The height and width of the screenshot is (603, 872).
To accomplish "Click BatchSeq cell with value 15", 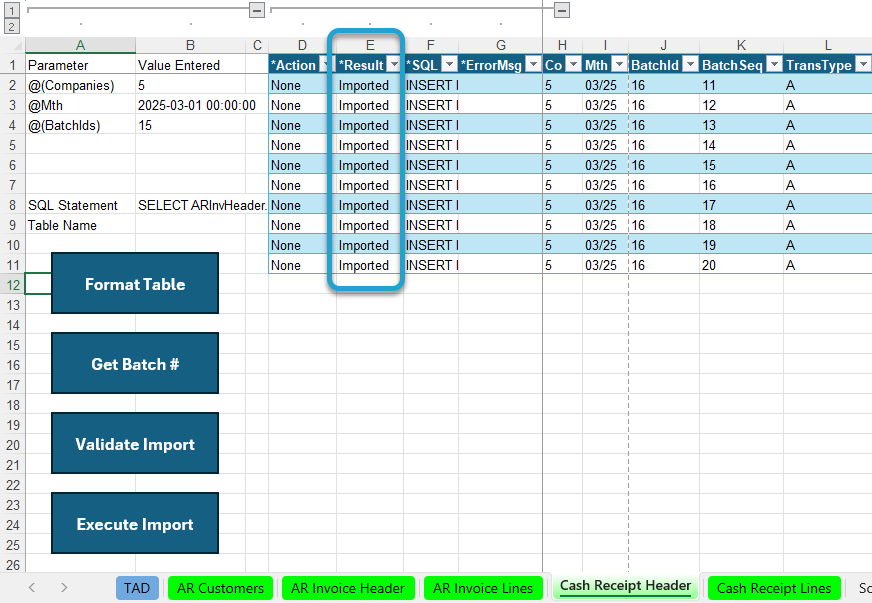I will [741, 165].
